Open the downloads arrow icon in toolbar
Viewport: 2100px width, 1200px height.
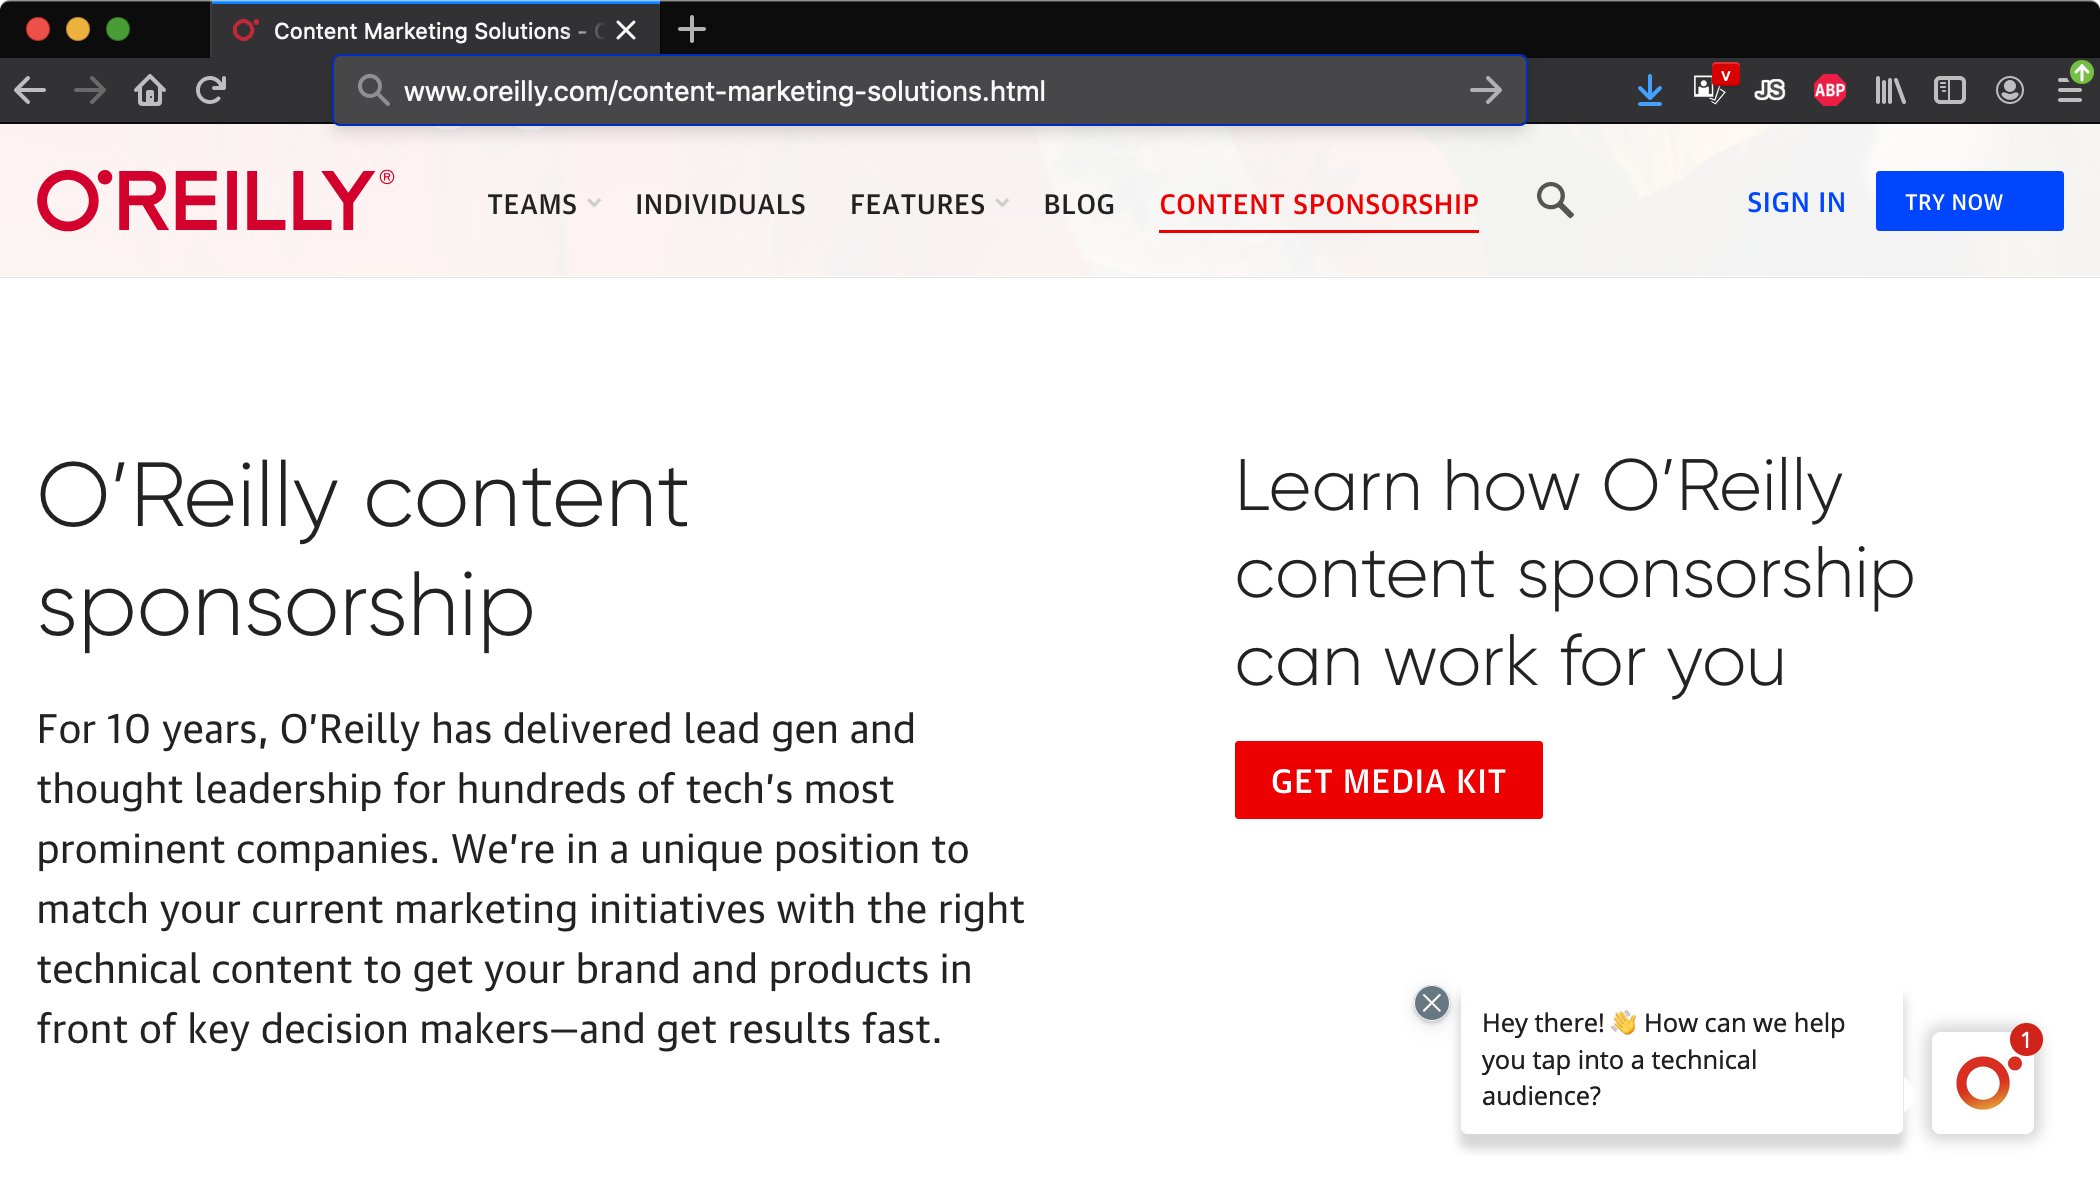pyautogui.click(x=1649, y=91)
